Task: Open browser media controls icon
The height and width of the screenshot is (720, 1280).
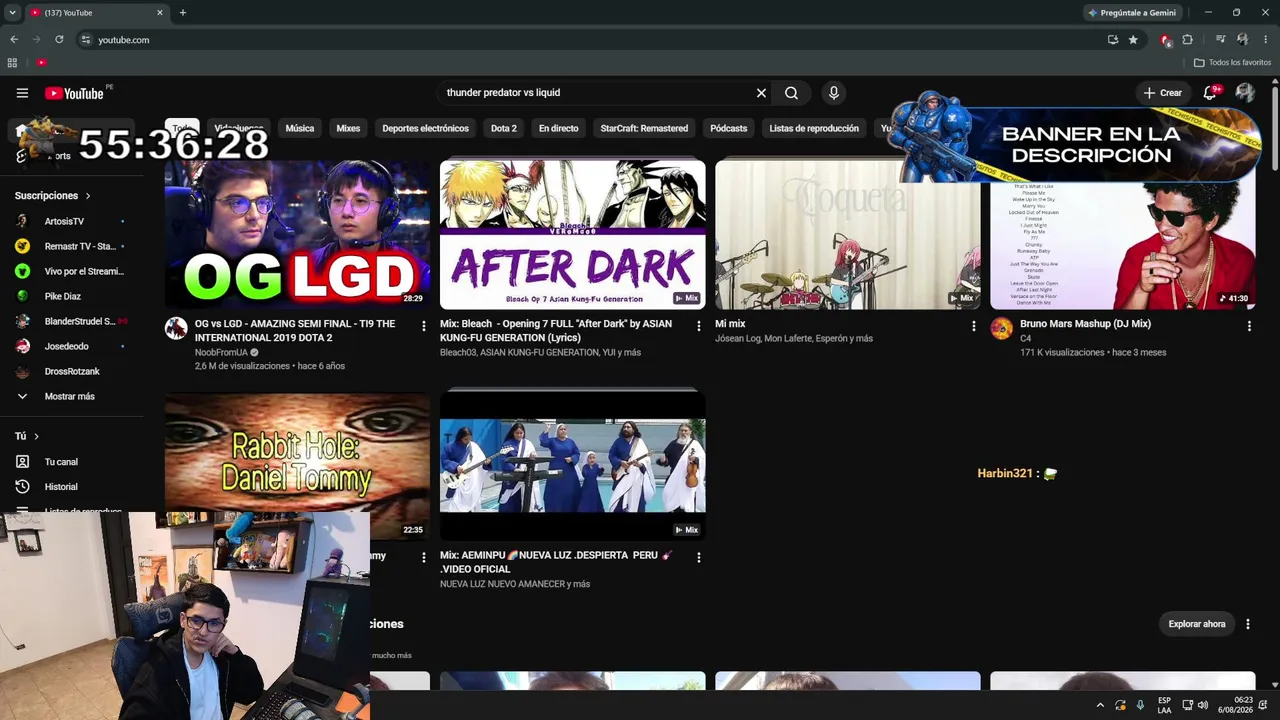Action: pos(1221,40)
